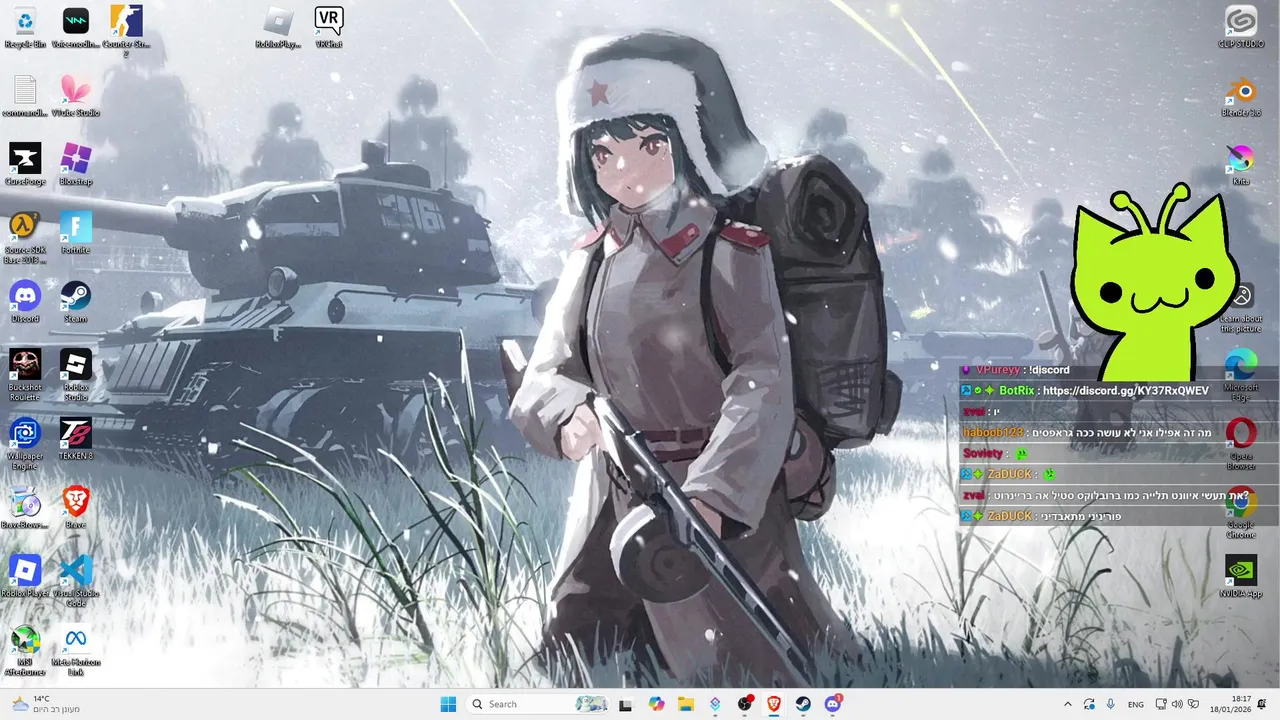Switch to Steam in the taskbar
This screenshot has height=720, width=1280.
click(x=803, y=704)
